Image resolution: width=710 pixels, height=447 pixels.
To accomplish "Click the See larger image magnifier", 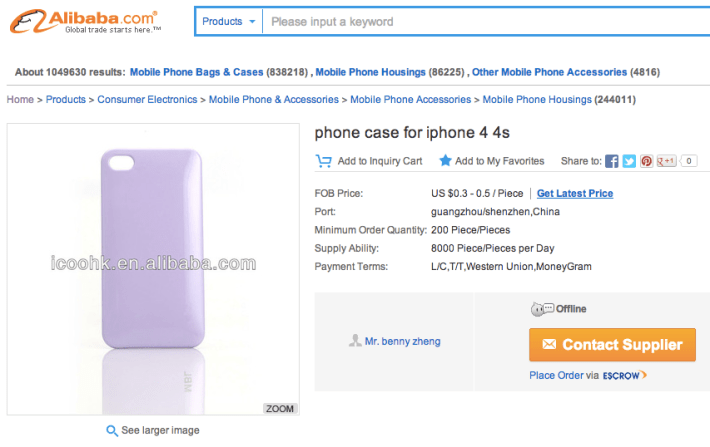I will click(113, 430).
